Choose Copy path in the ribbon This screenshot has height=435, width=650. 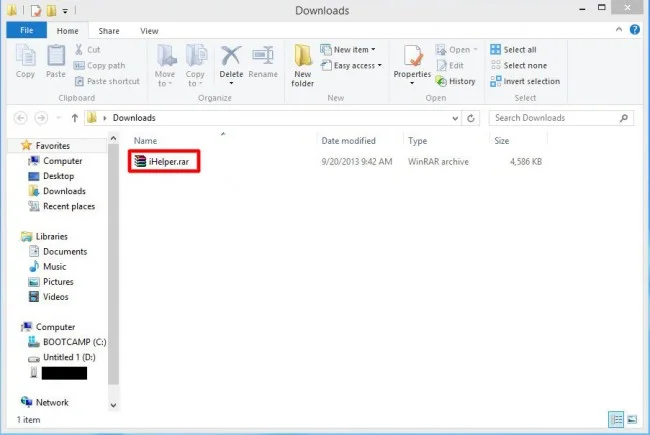click(x=99, y=66)
